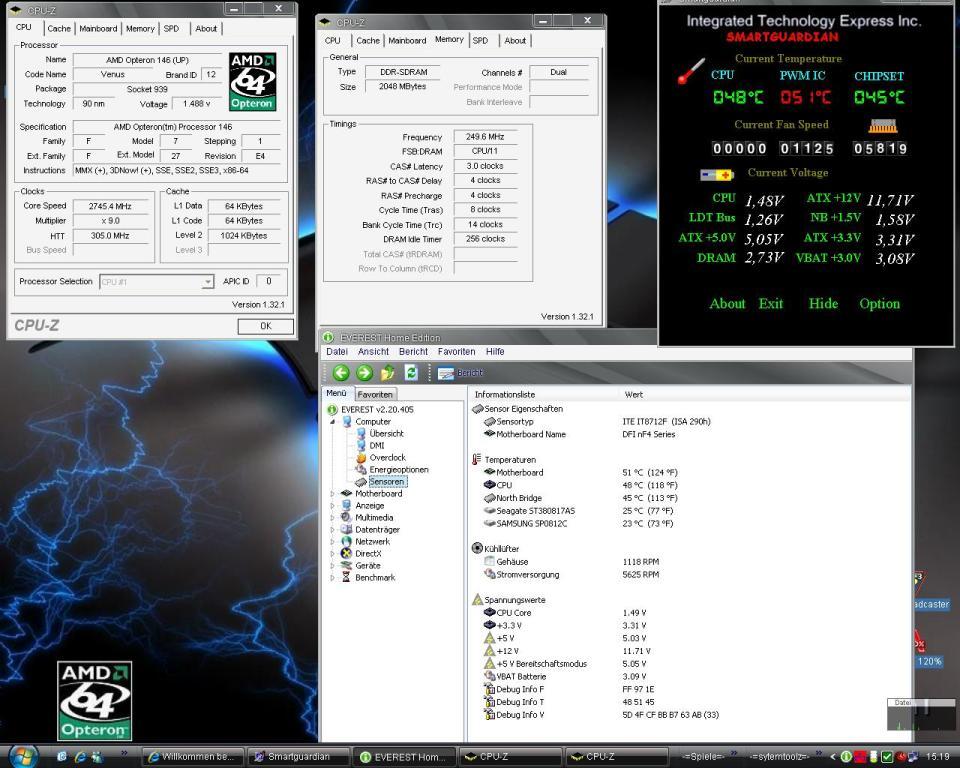Open Smartguardian taskbar button

299,757
